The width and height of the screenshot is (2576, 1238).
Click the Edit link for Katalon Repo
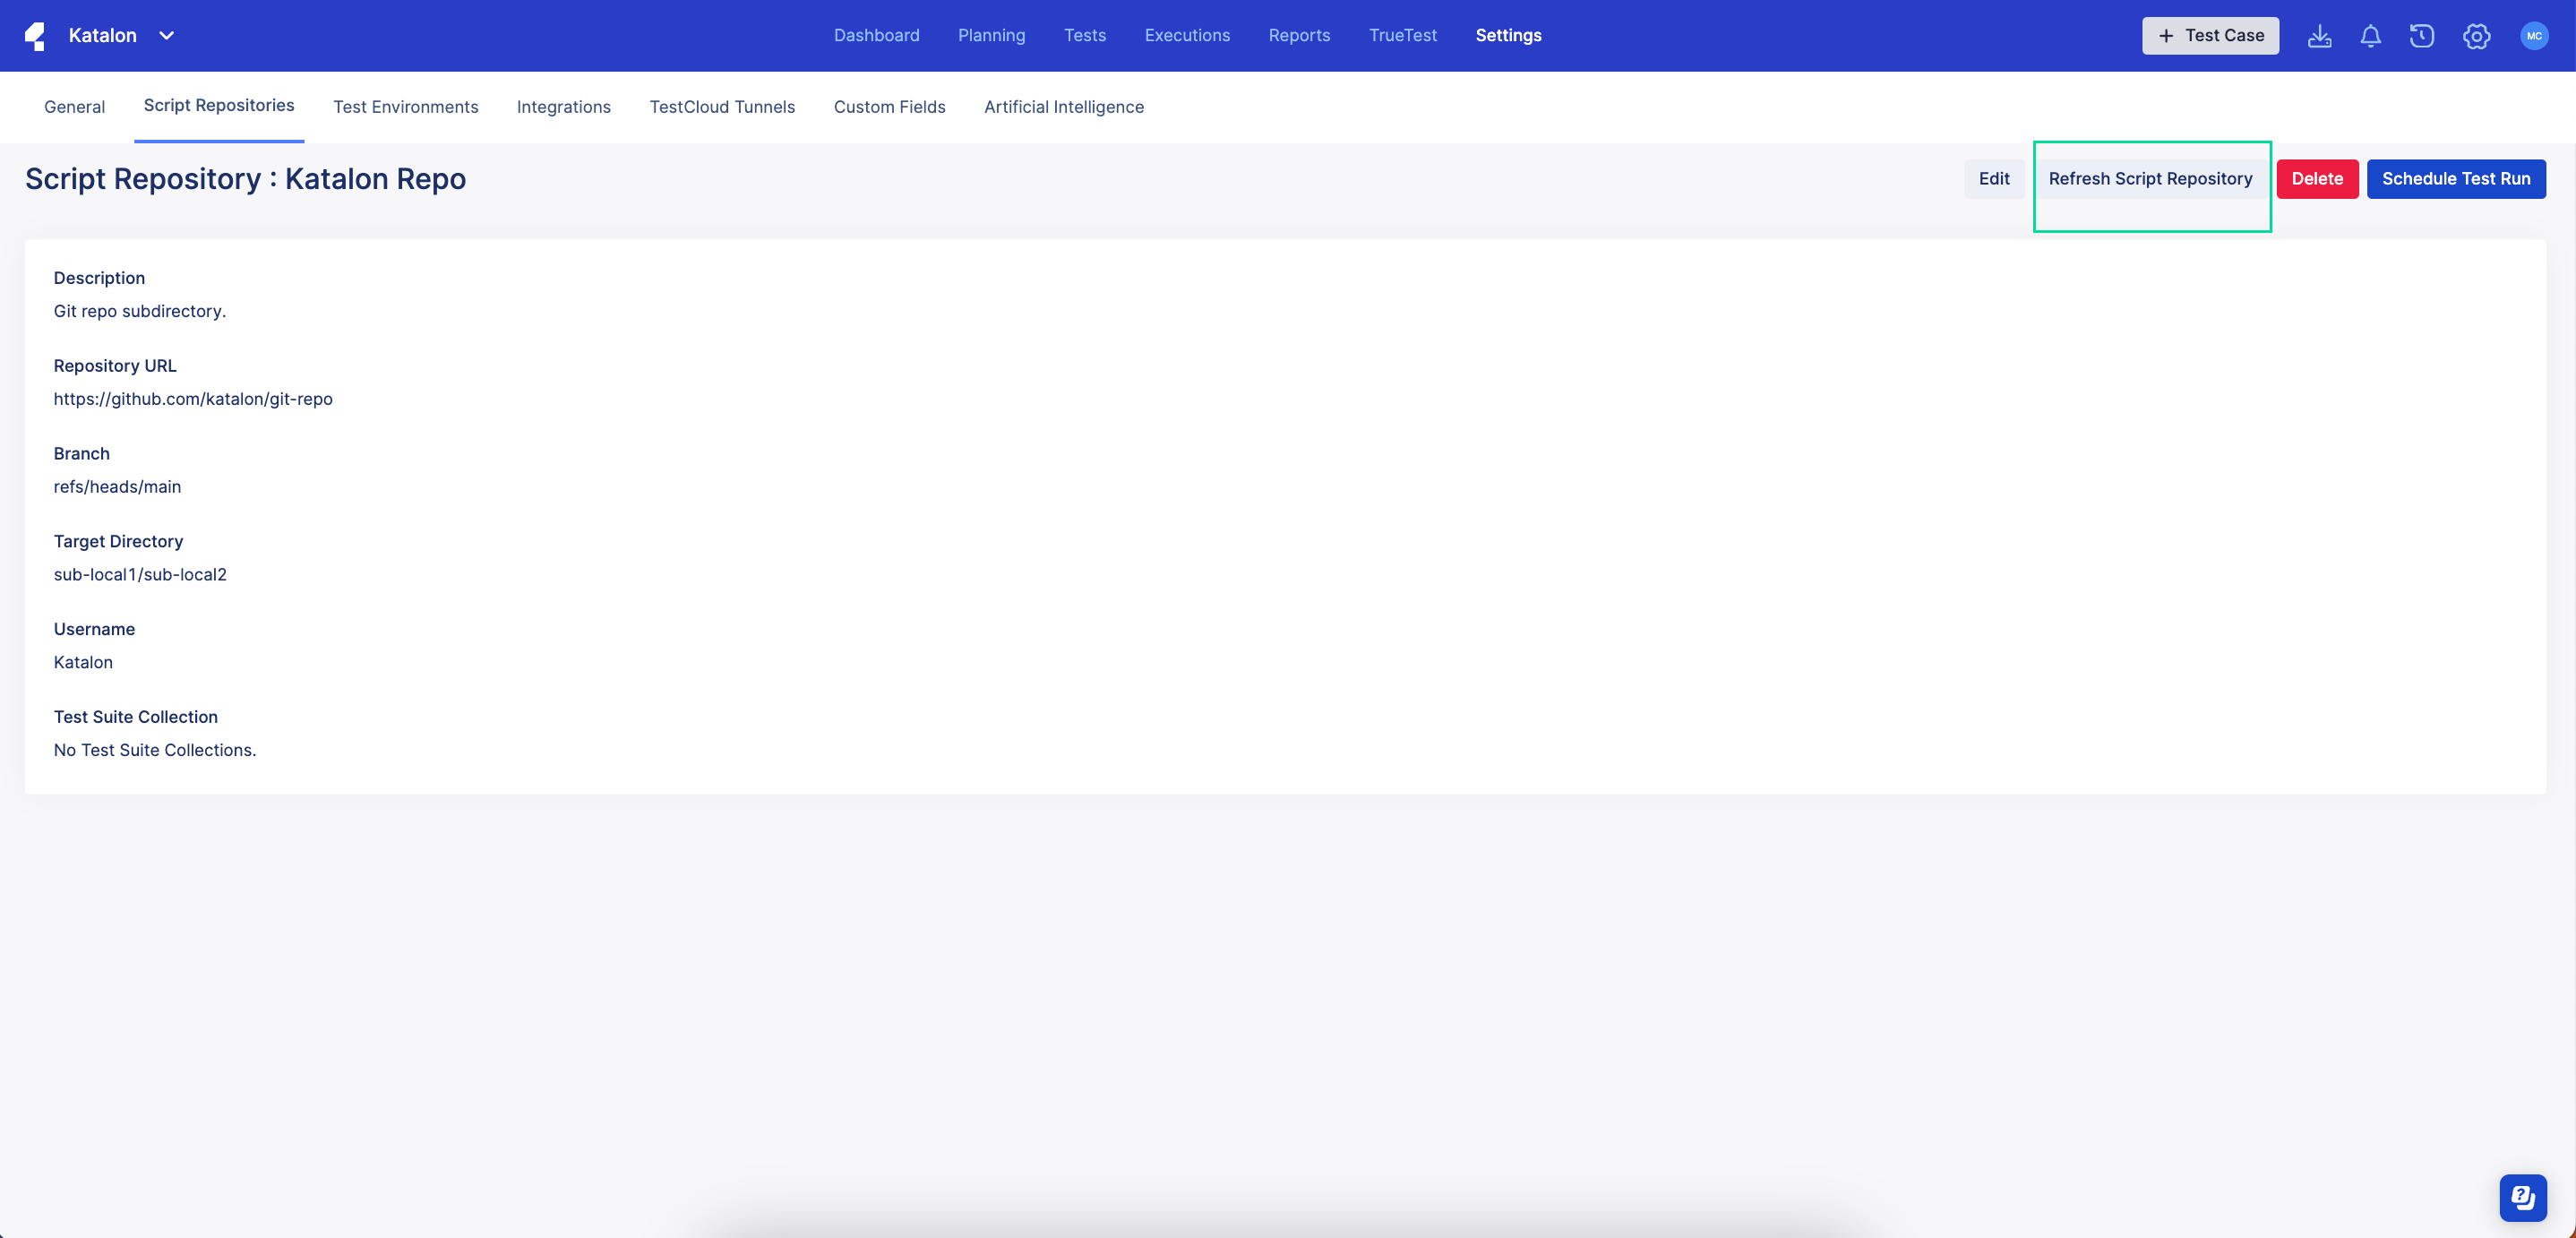[1996, 177]
